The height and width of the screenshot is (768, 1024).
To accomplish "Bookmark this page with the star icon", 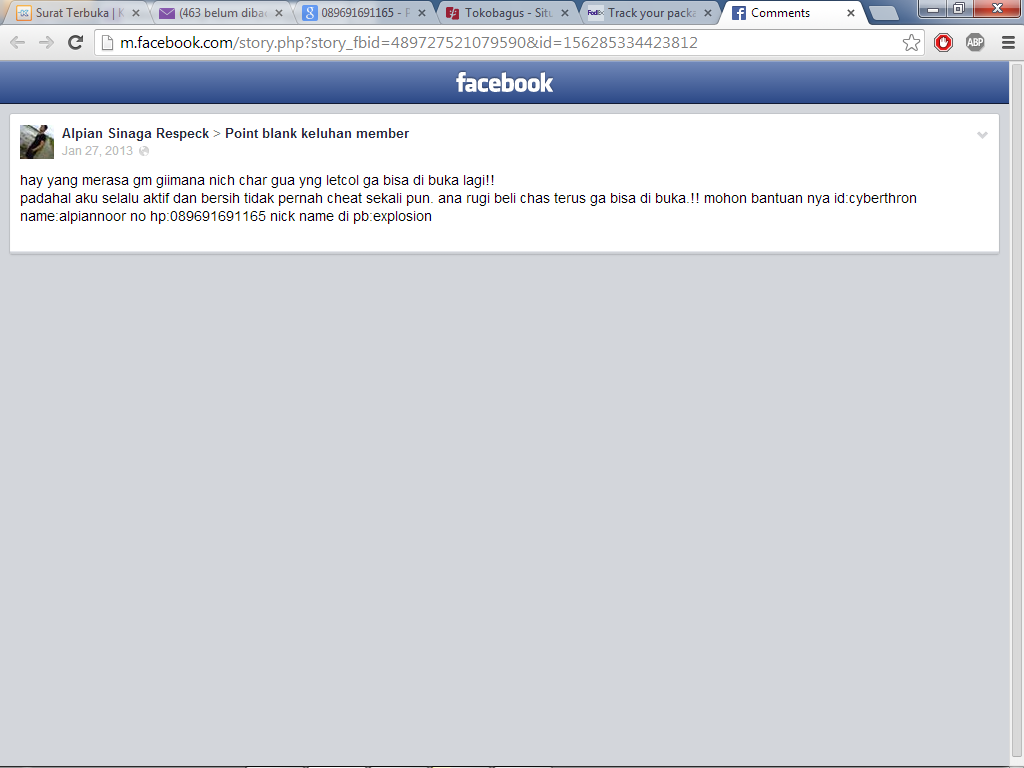I will [x=911, y=43].
